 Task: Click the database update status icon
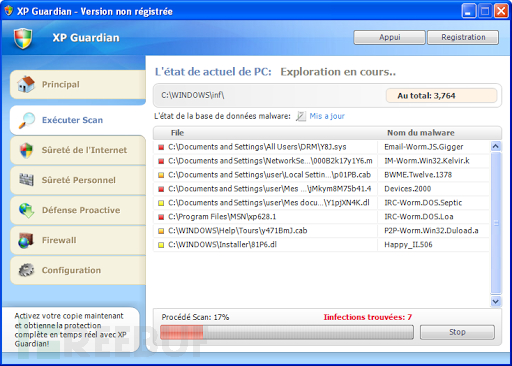[x=301, y=116]
